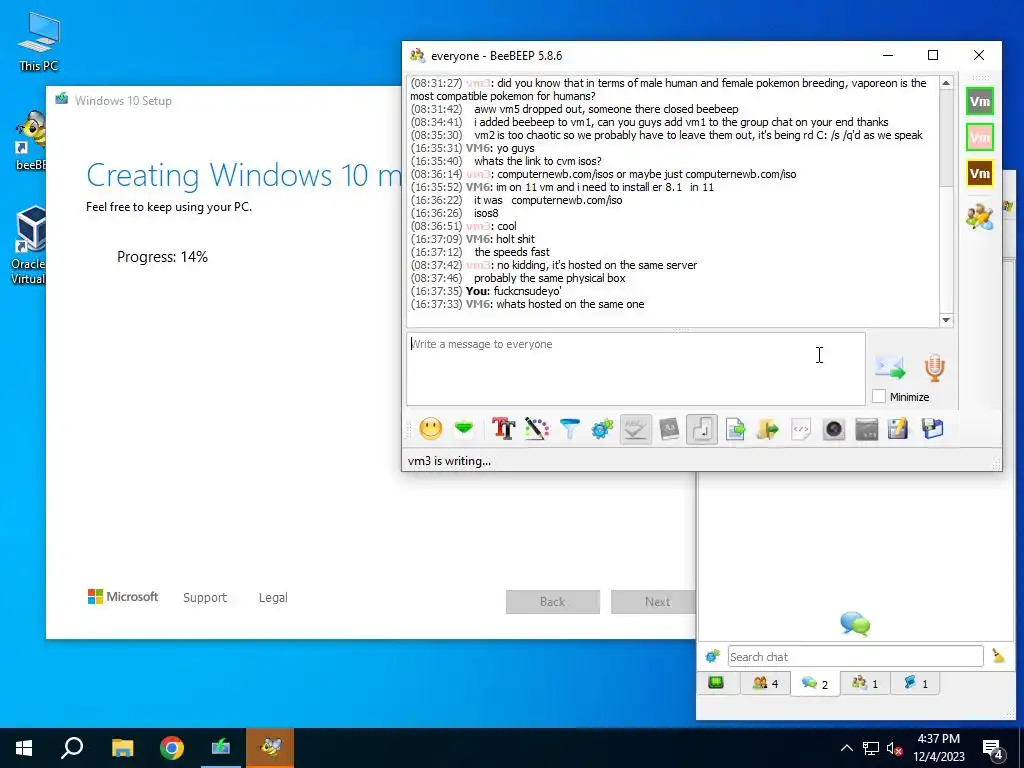This screenshot has height=768, width=1024.
Task: Click the blue floppy disks save icon
Action: coord(932,429)
